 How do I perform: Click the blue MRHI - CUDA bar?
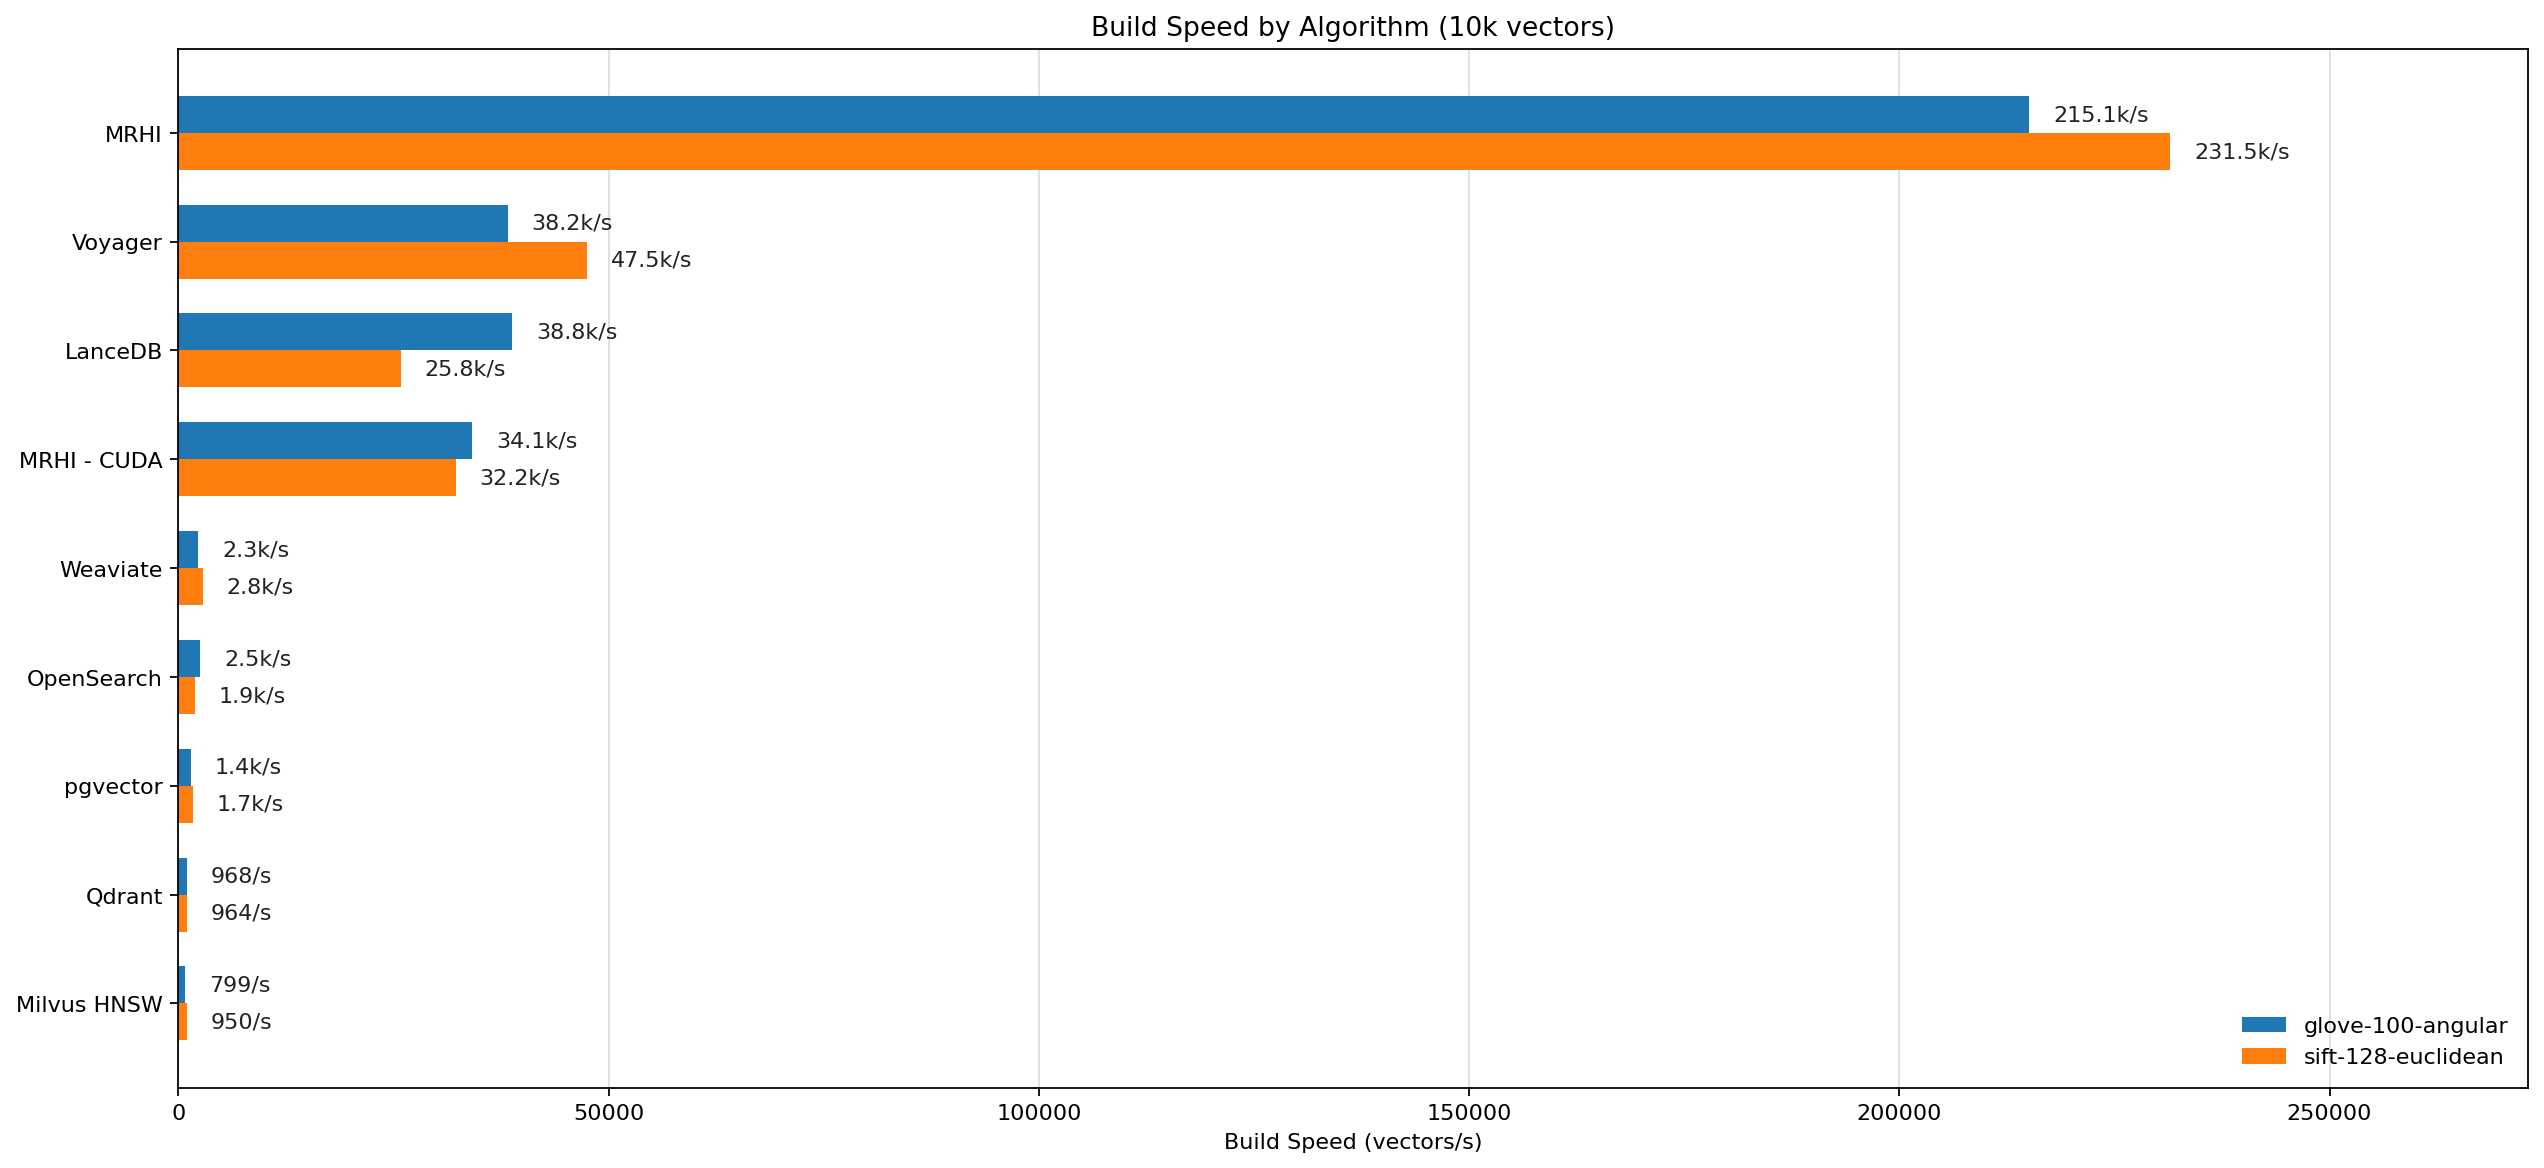[x=325, y=441]
